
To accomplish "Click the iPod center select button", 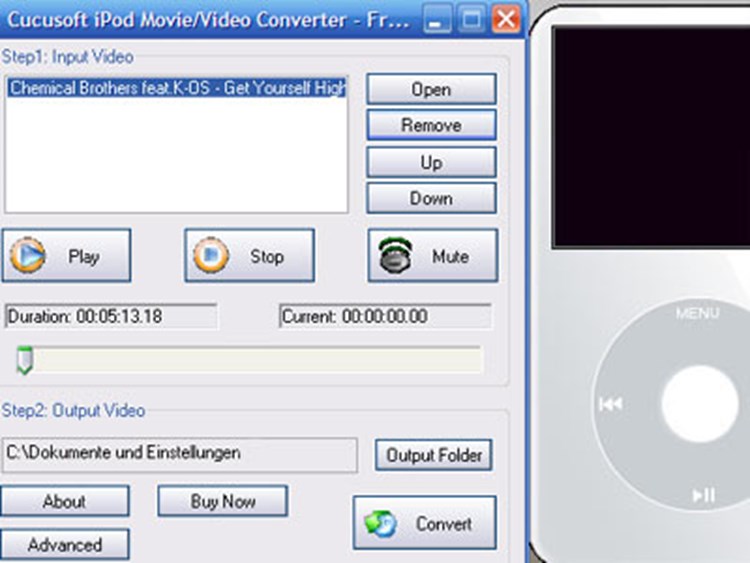I will click(700, 404).
